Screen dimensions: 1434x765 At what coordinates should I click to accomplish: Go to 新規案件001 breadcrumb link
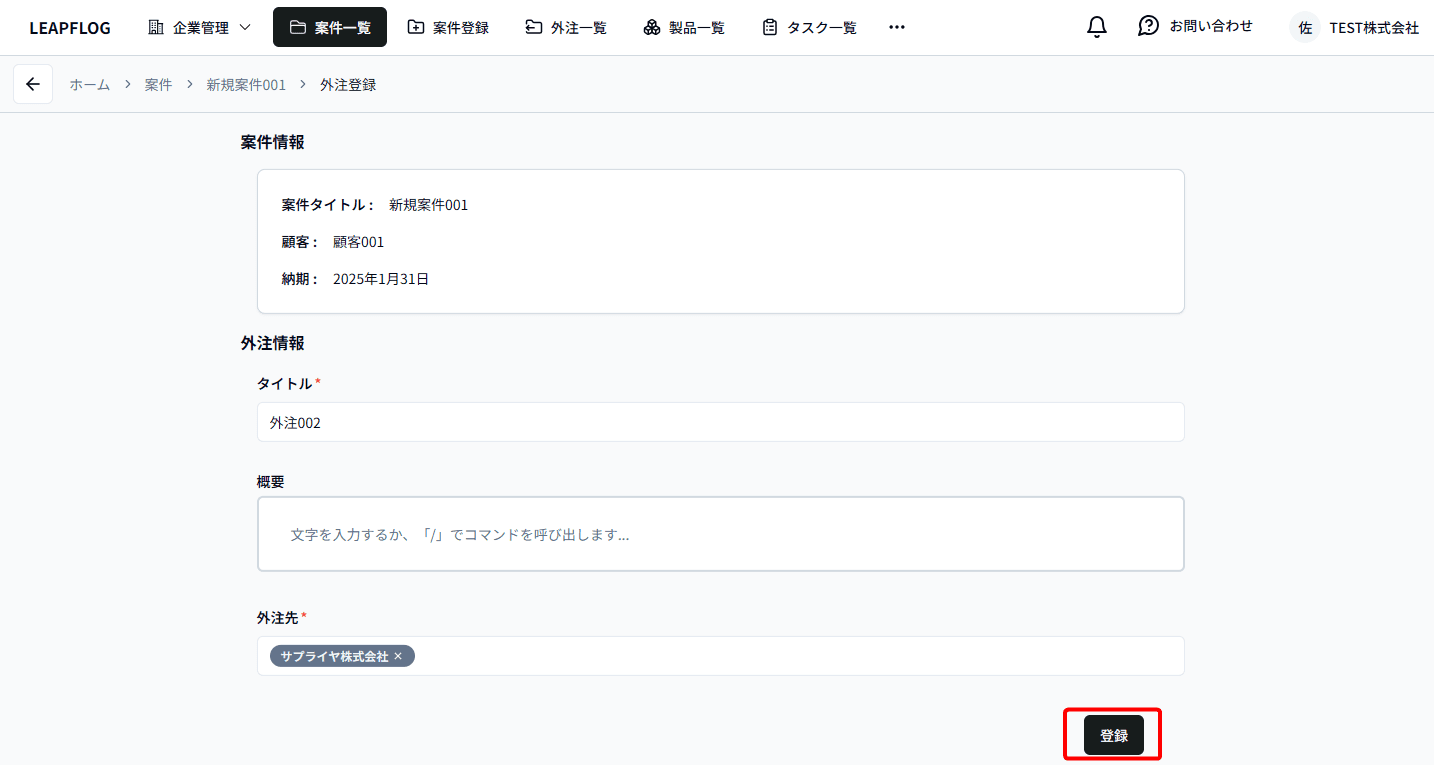(x=246, y=85)
